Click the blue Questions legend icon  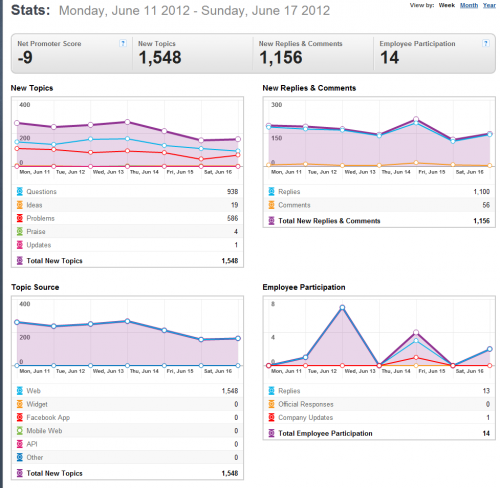pos(20,191)
